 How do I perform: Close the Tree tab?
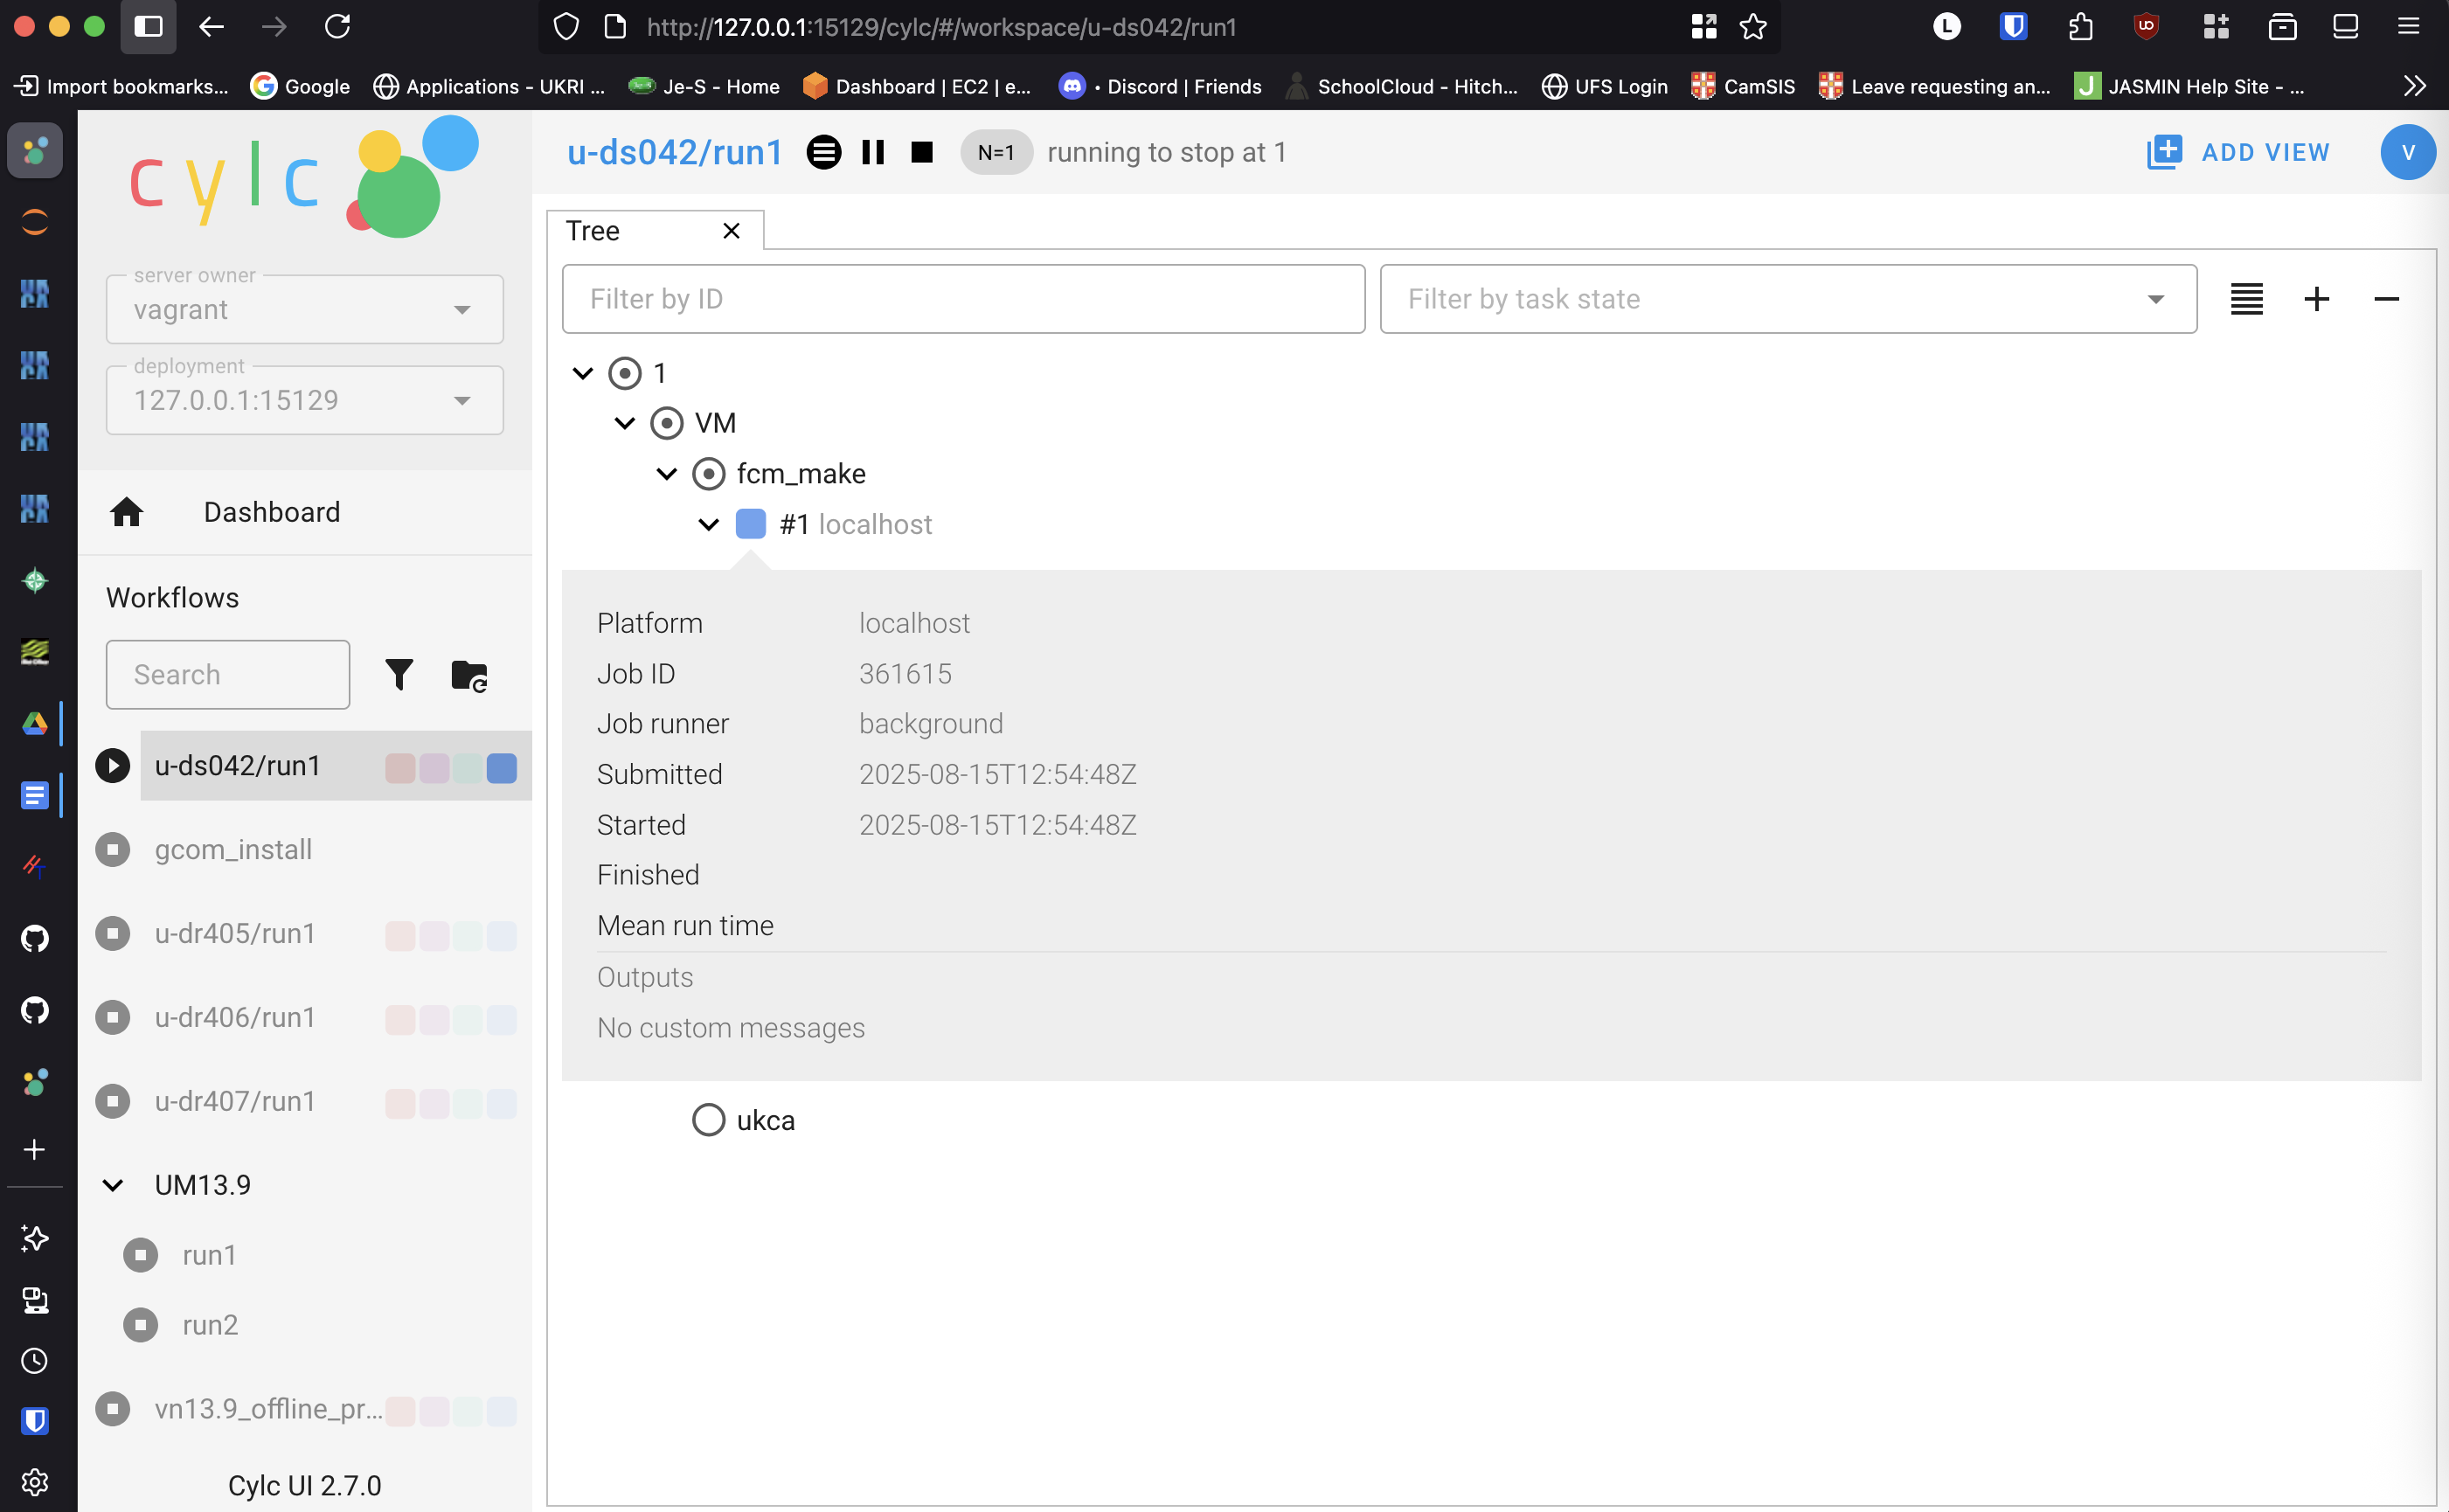coord(731,231)
